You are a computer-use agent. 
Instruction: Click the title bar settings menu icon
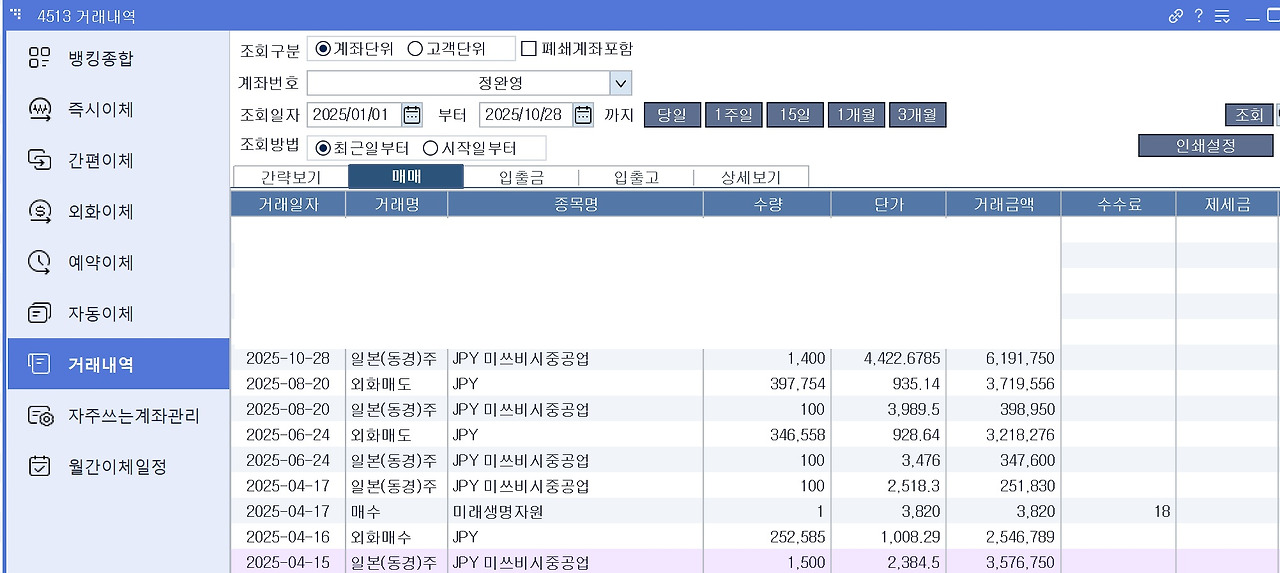coord(1221,16)
